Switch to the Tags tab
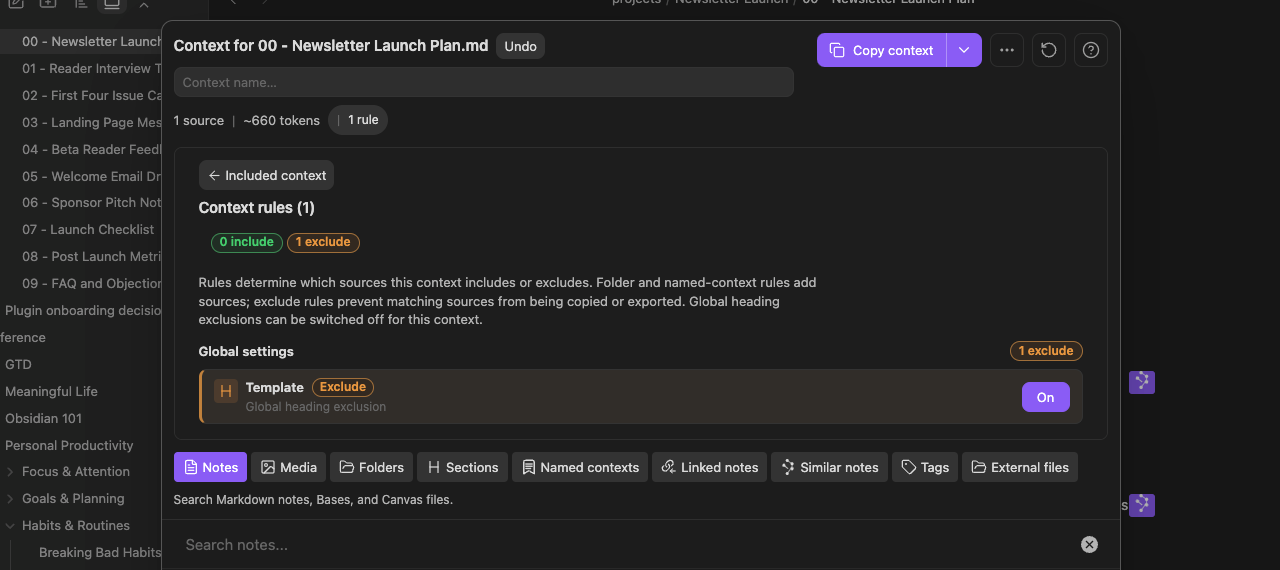This screenshot has height=570, width=1280. tap(925, 467)
